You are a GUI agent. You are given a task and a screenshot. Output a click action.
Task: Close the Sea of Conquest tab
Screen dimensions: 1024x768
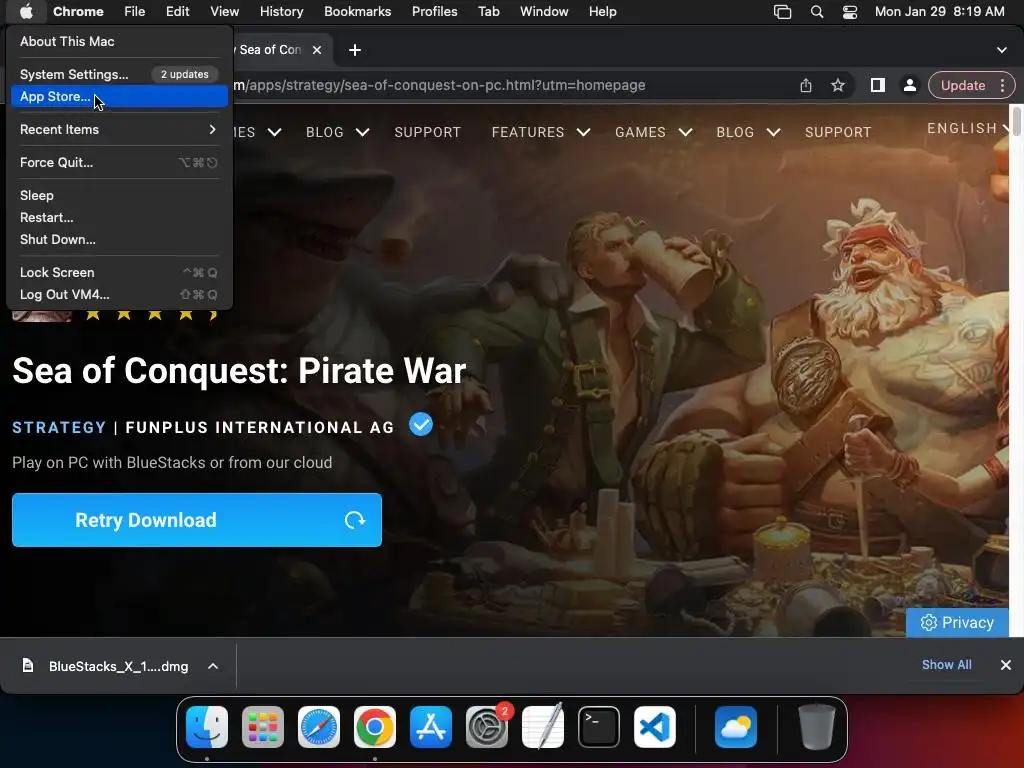click(x=317, y=50)
